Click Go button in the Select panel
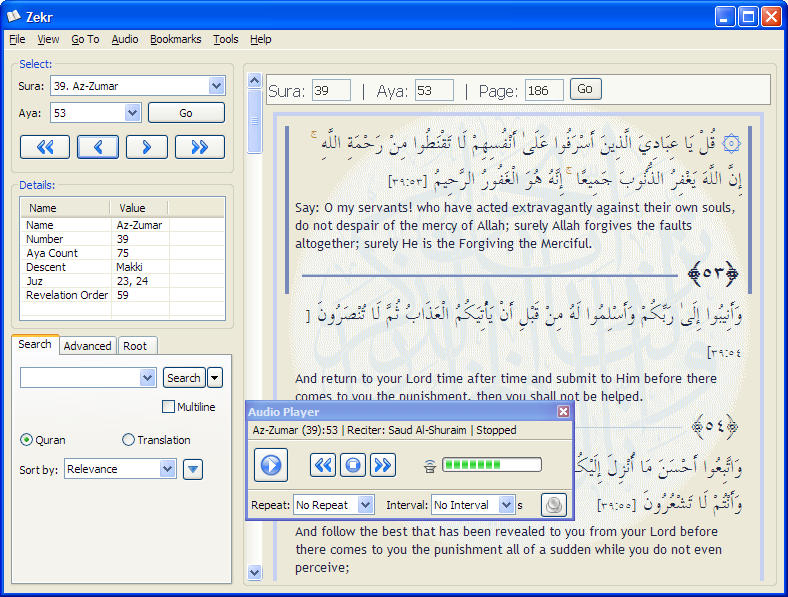Viewport: 788px width, 597px height. pos(186,113)
